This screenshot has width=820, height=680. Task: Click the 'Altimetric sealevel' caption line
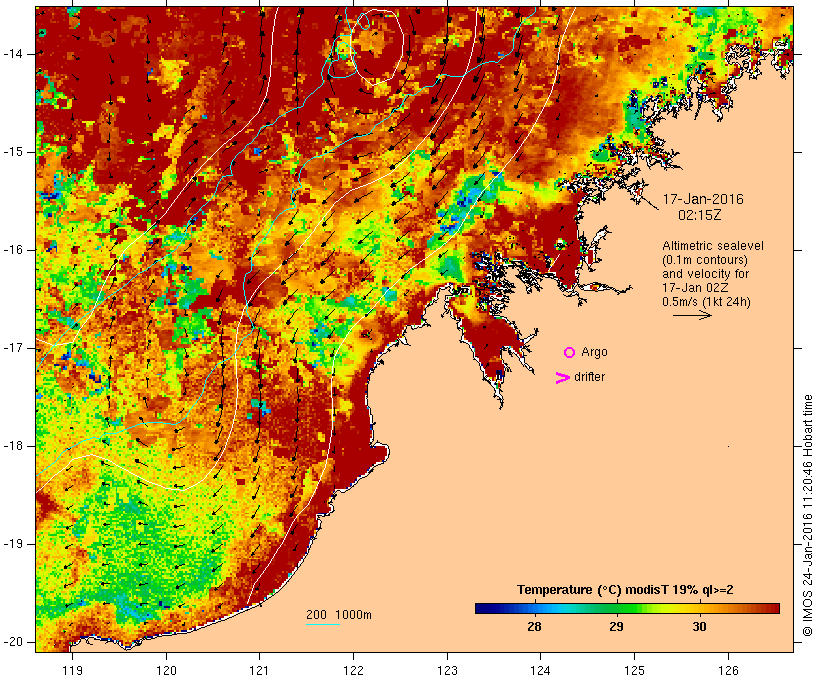point(713,246)
